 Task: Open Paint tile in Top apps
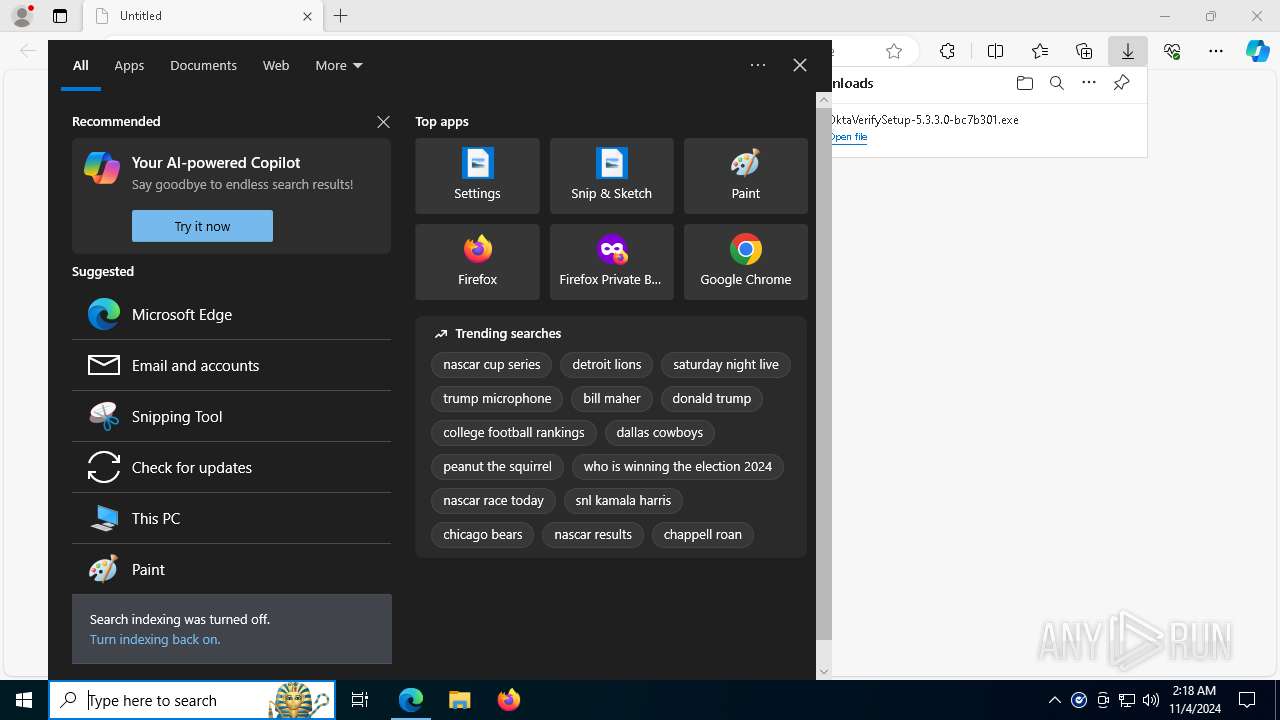tap(745, 176)
